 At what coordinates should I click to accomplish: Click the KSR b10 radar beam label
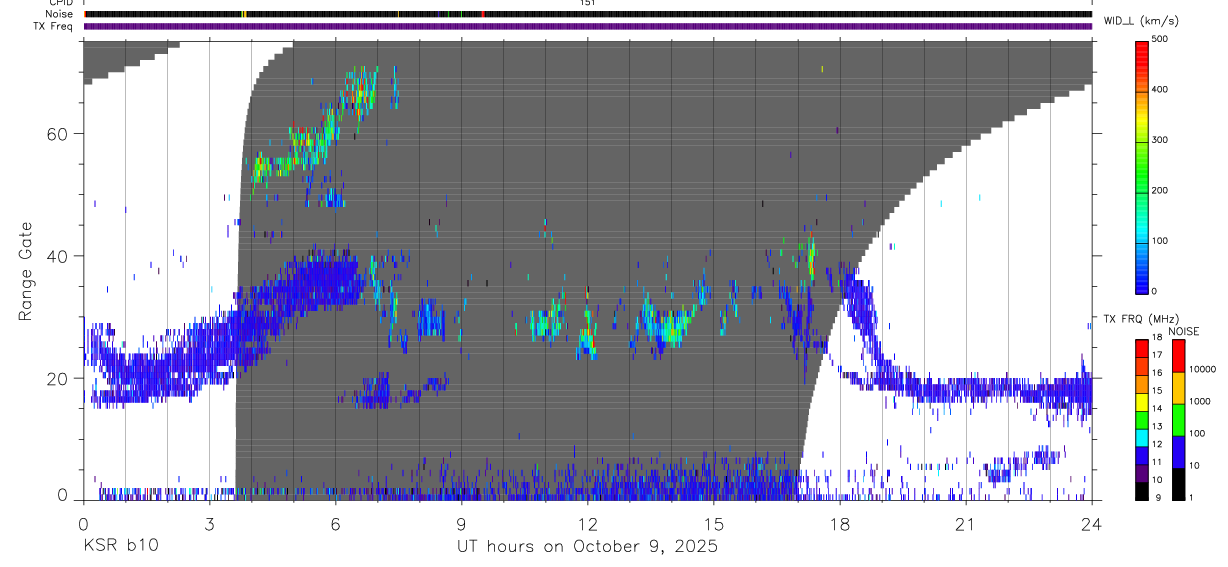pos(119,546)
